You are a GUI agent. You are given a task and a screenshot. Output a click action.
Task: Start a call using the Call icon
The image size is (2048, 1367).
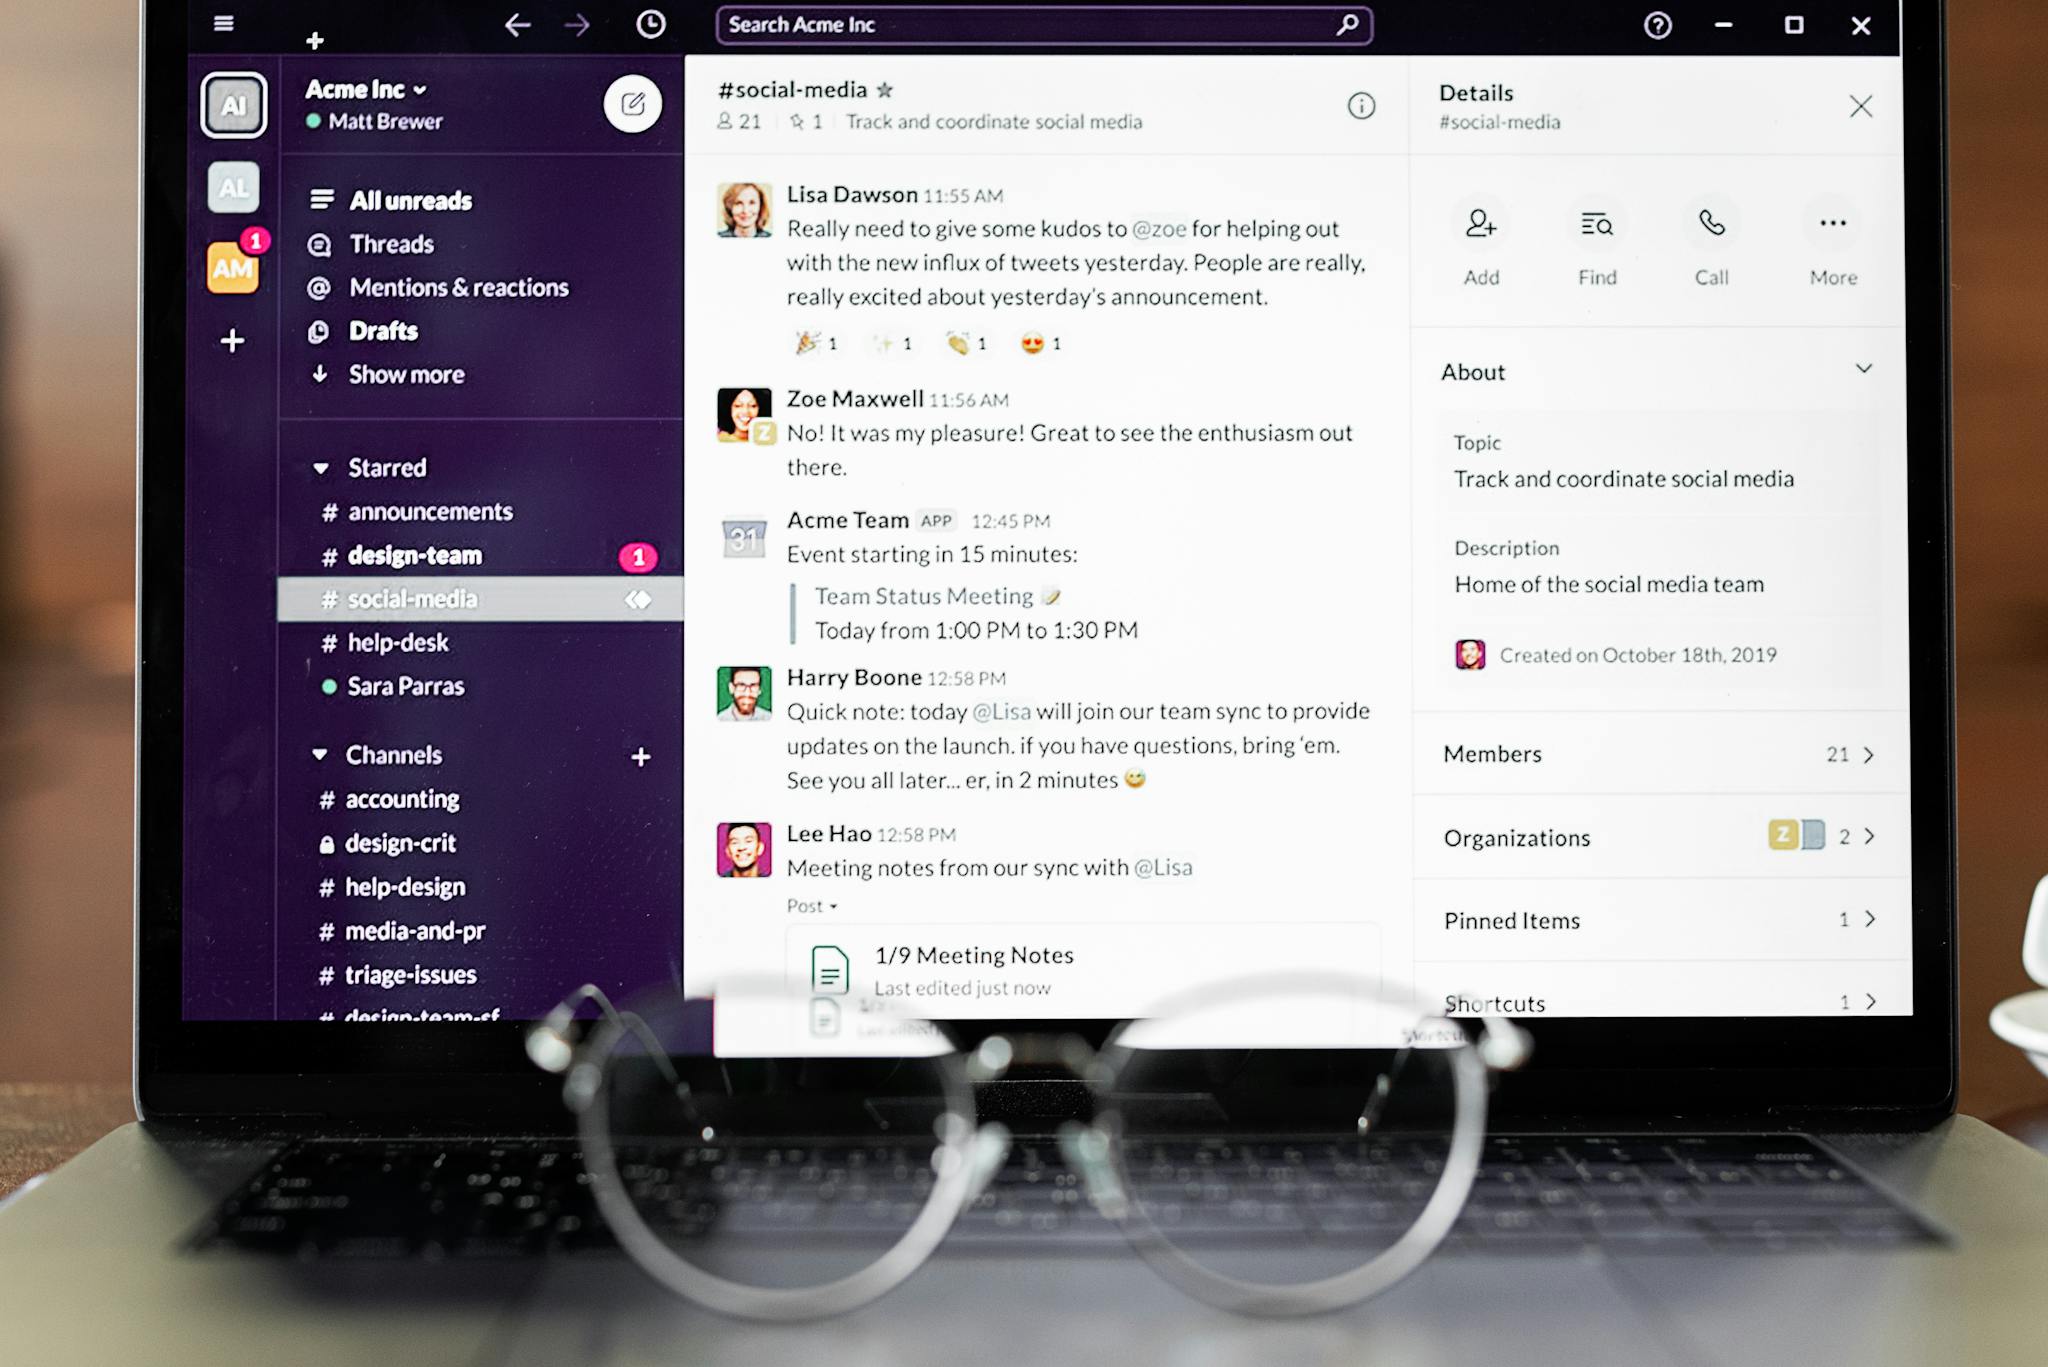pos(1710,226)
